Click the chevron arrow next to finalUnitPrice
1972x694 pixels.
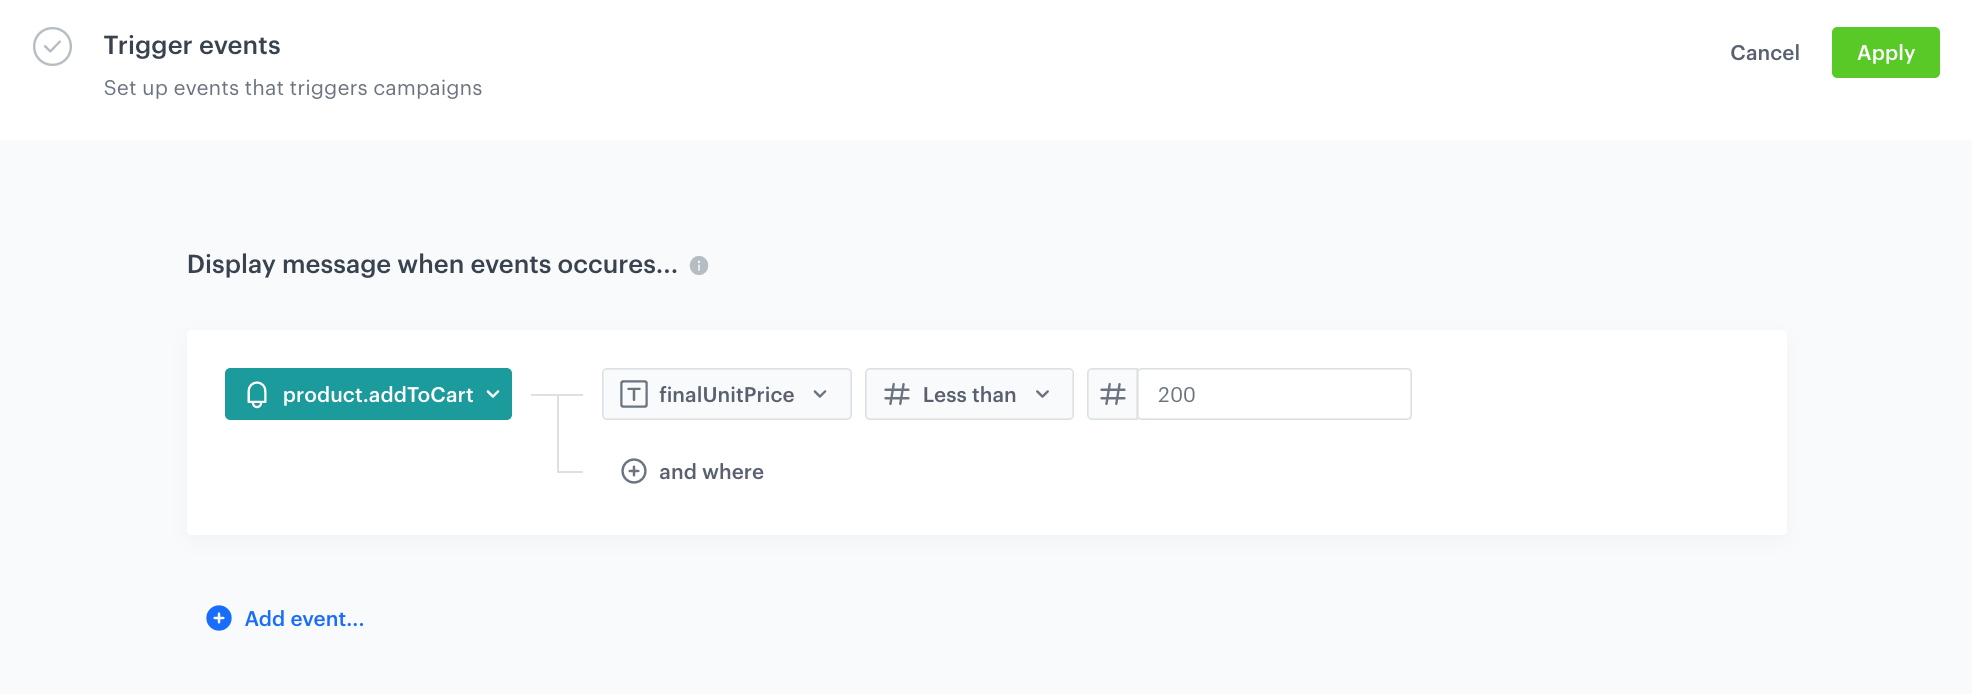820,395
